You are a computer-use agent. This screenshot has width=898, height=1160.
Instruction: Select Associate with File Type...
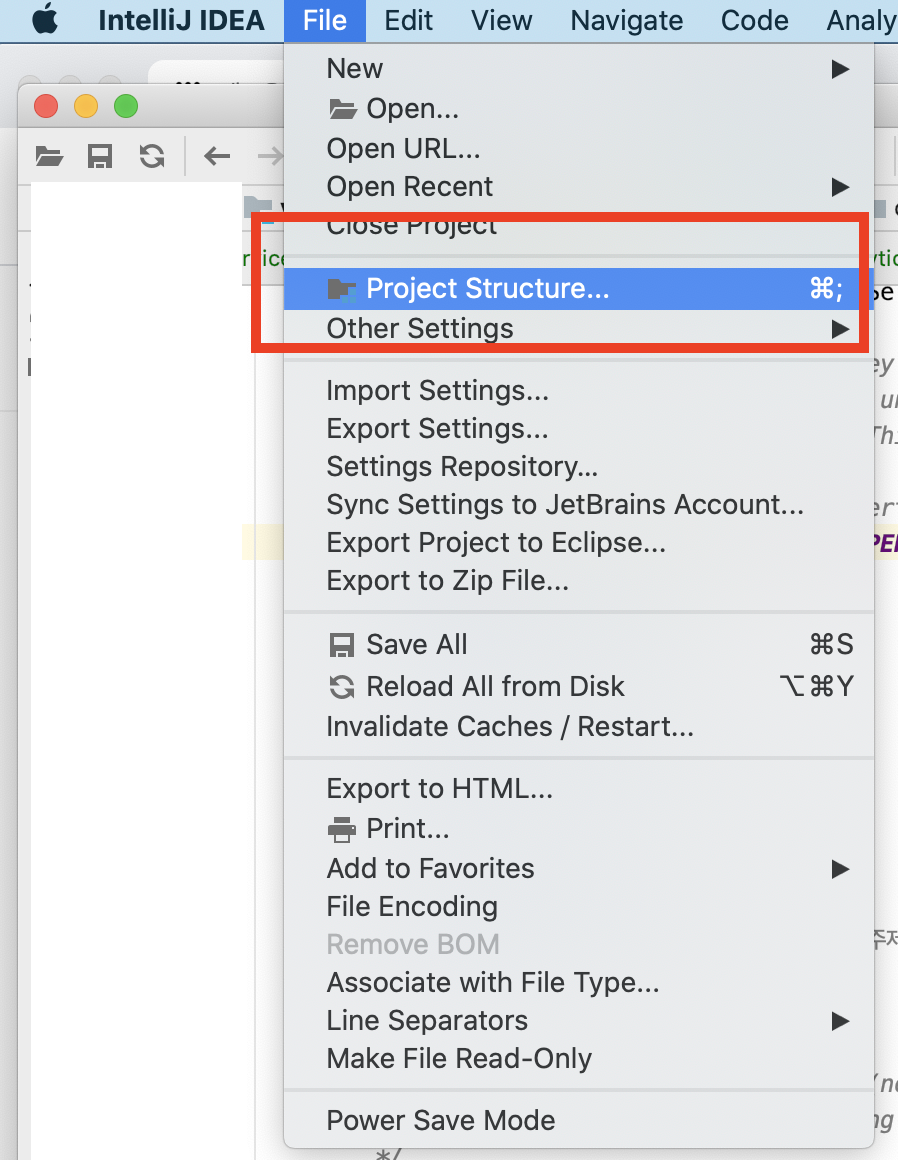[578, 983]
